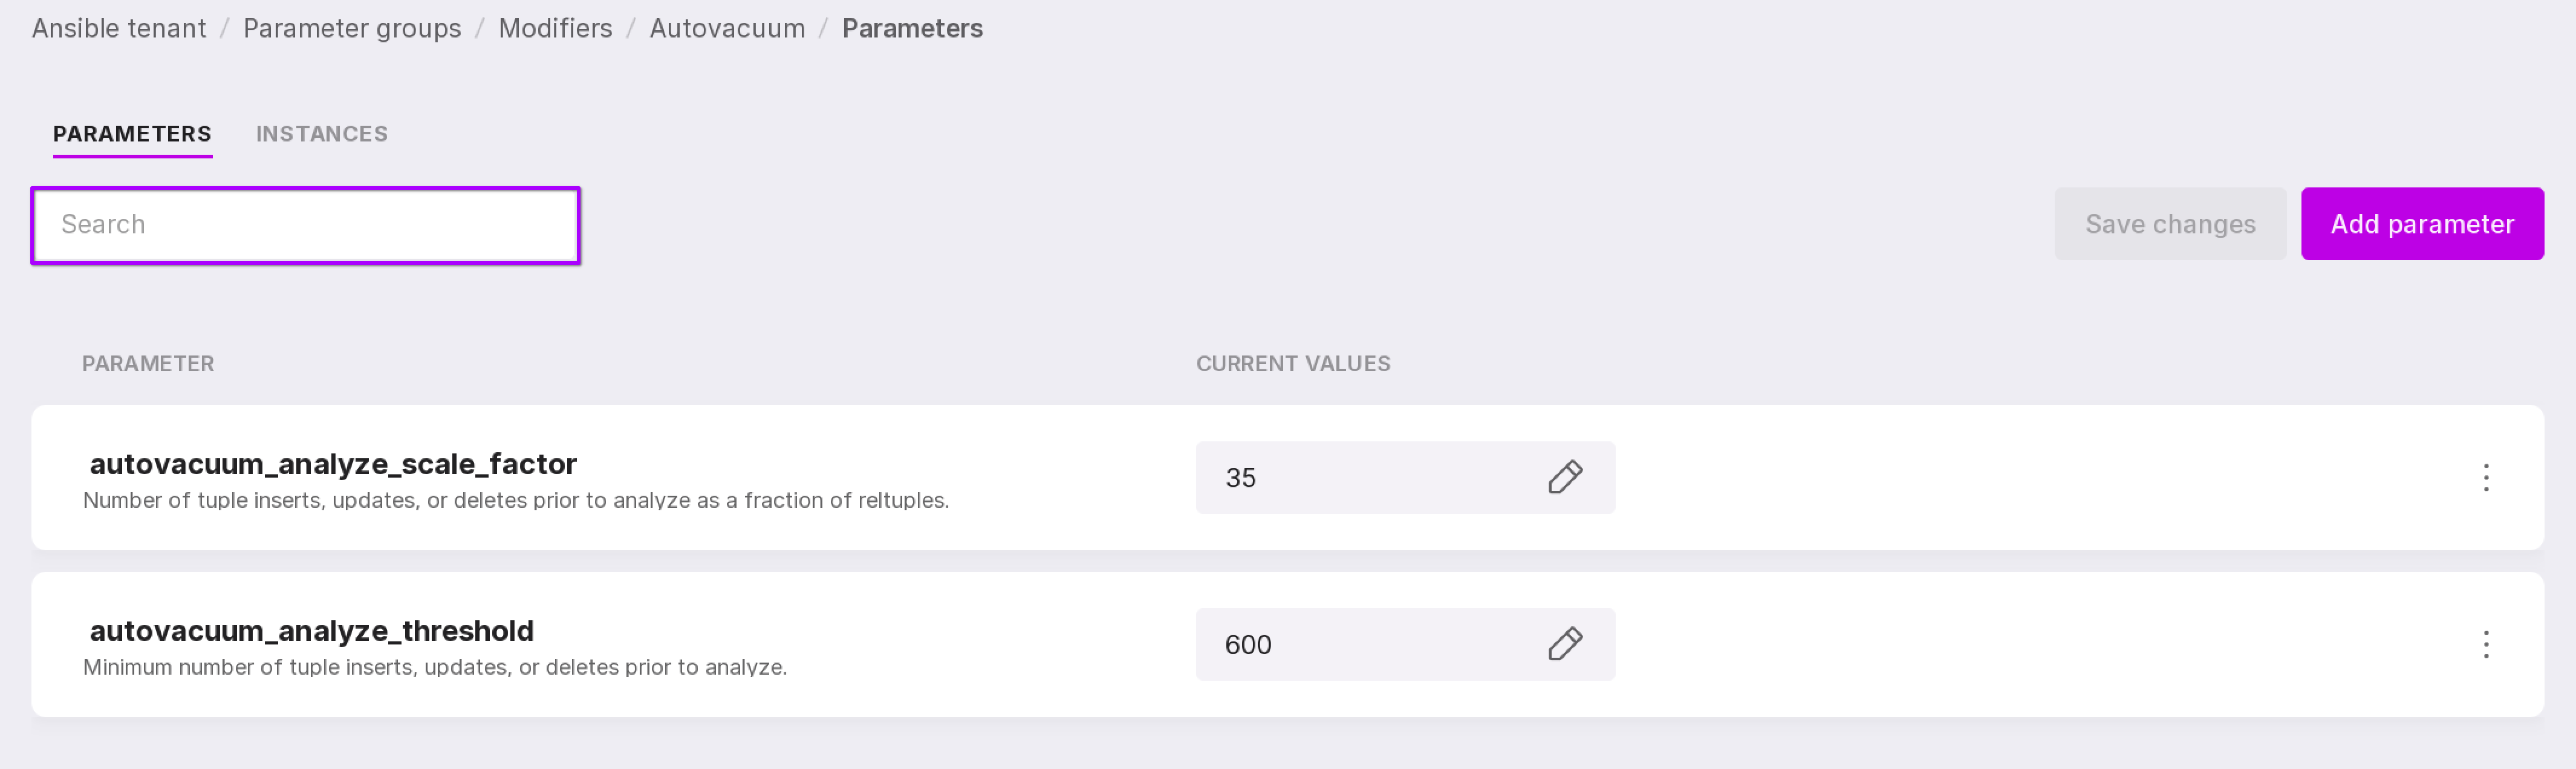Open the Modifiers breadcrumb link
The width and height of the screenshot is (2576, 769).
point(555,28)
